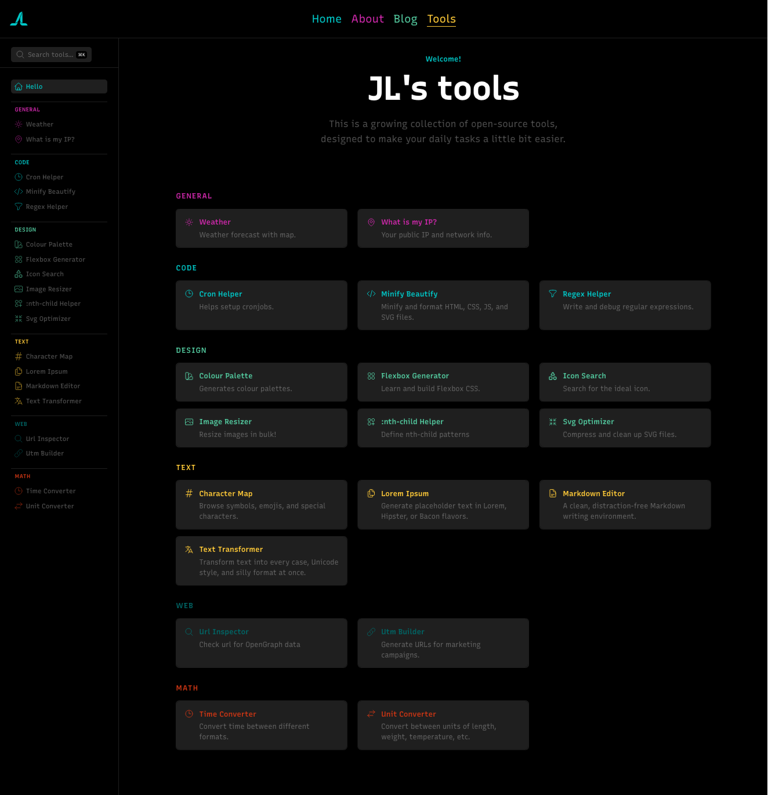Viewport: 768px width, 795px height.
Task: Open the Lorem Ipsum card title
Action: click(x=405, y=493)
